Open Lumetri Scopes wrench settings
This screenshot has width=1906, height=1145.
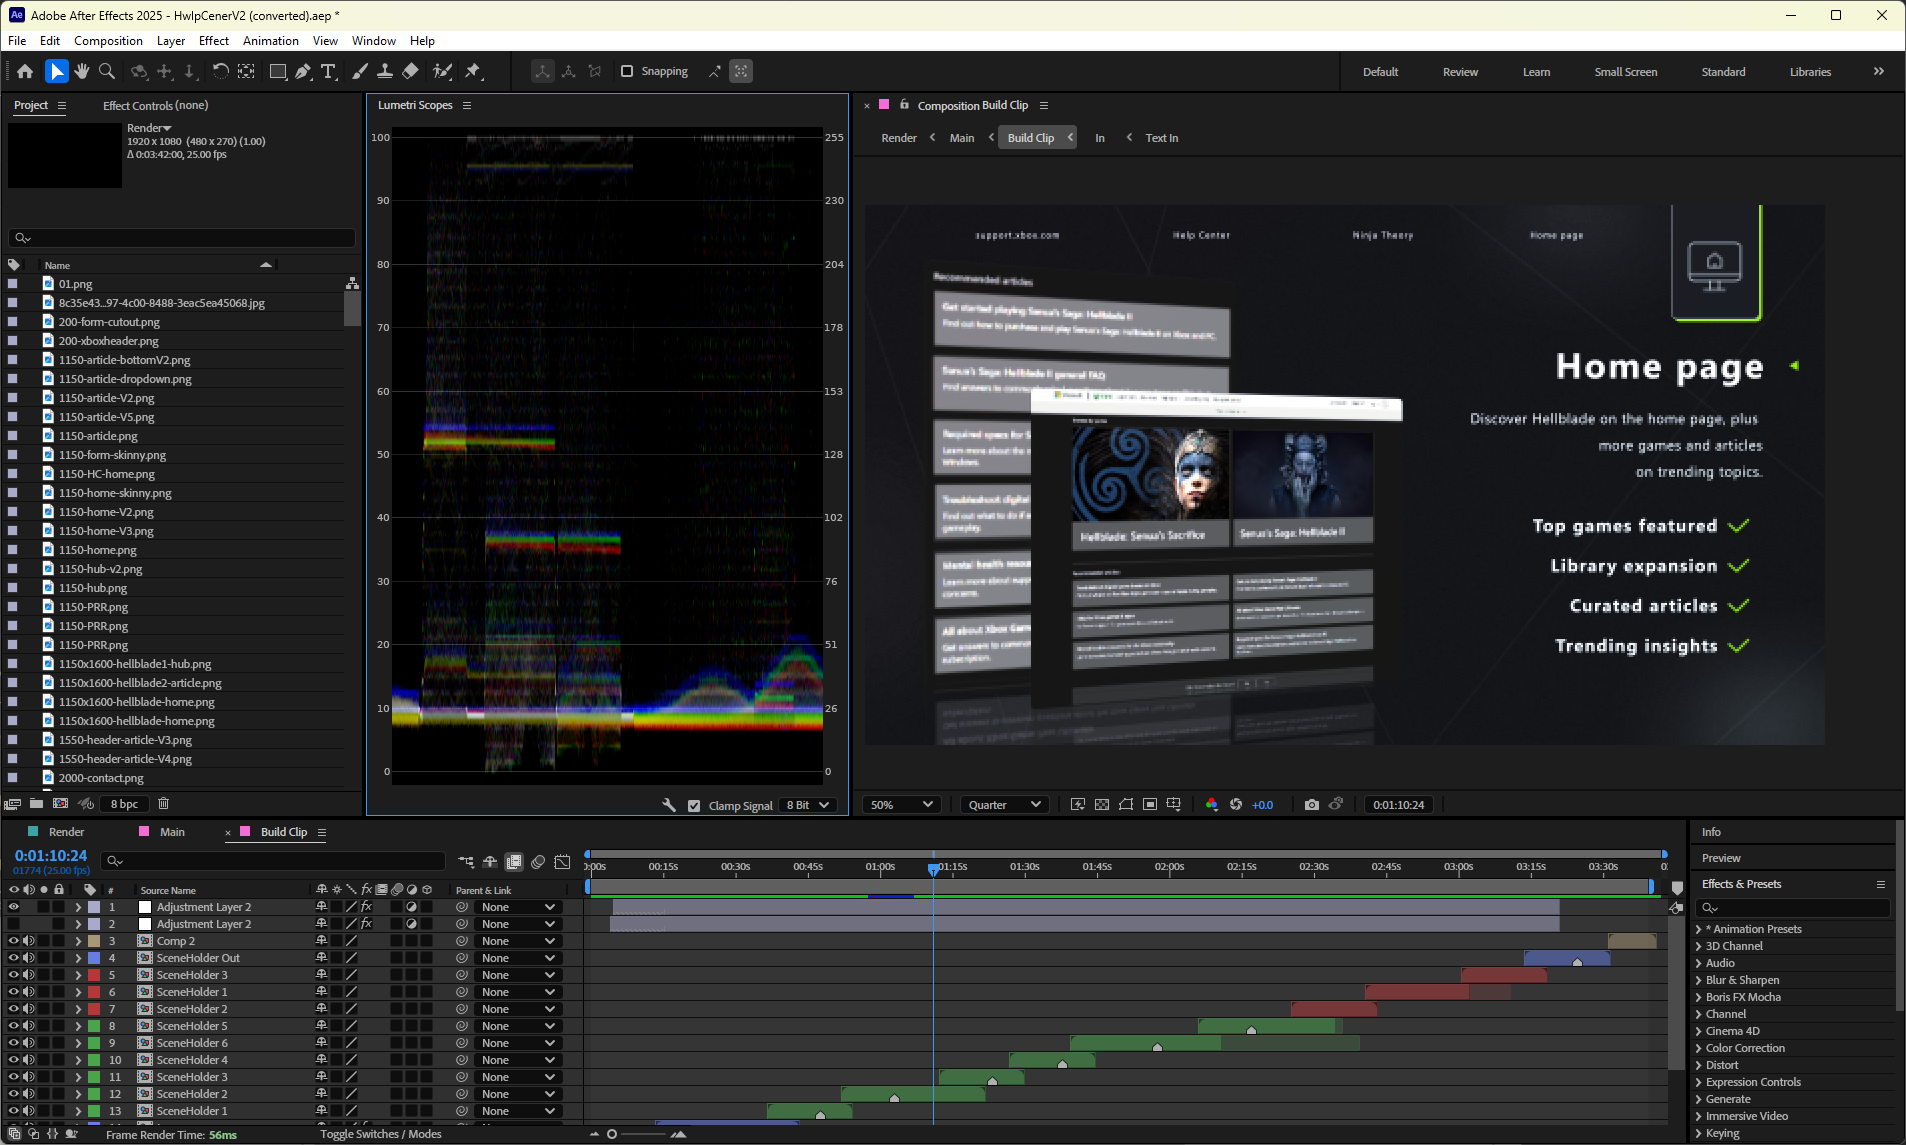(x=669, y=805)
